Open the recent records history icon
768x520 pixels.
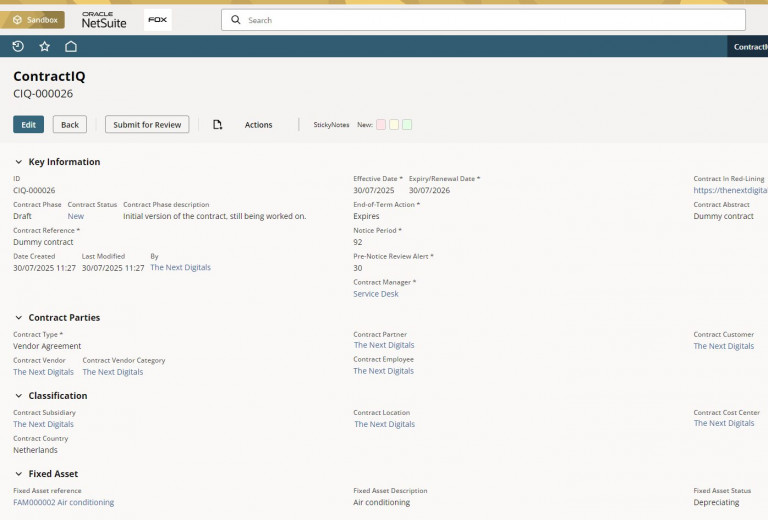[18, 47]
